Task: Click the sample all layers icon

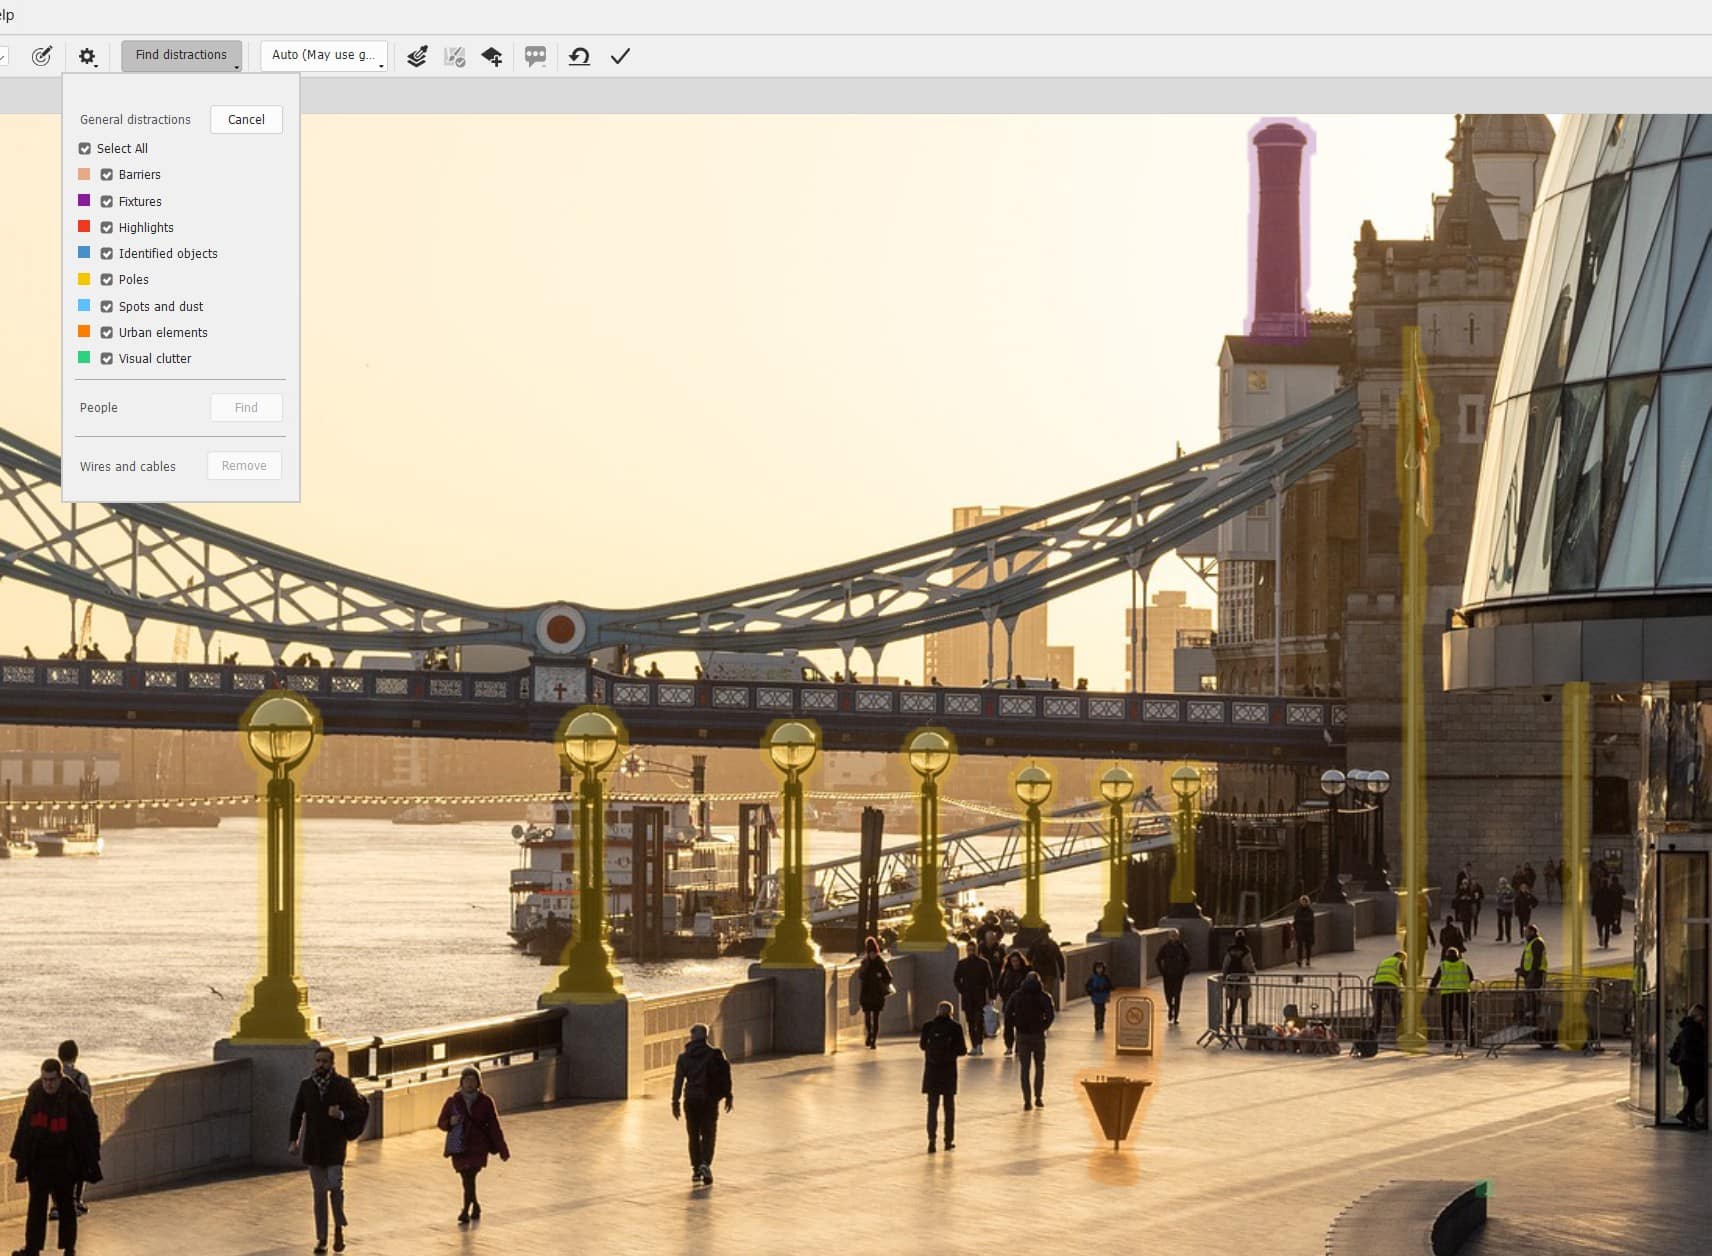Action: pos(417,56)
